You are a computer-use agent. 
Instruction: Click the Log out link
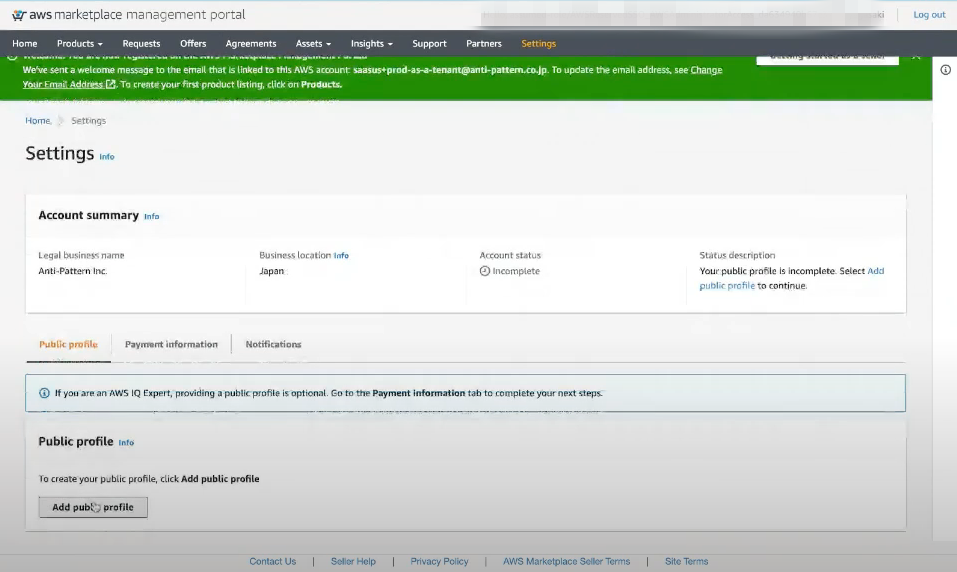point(929,15)
